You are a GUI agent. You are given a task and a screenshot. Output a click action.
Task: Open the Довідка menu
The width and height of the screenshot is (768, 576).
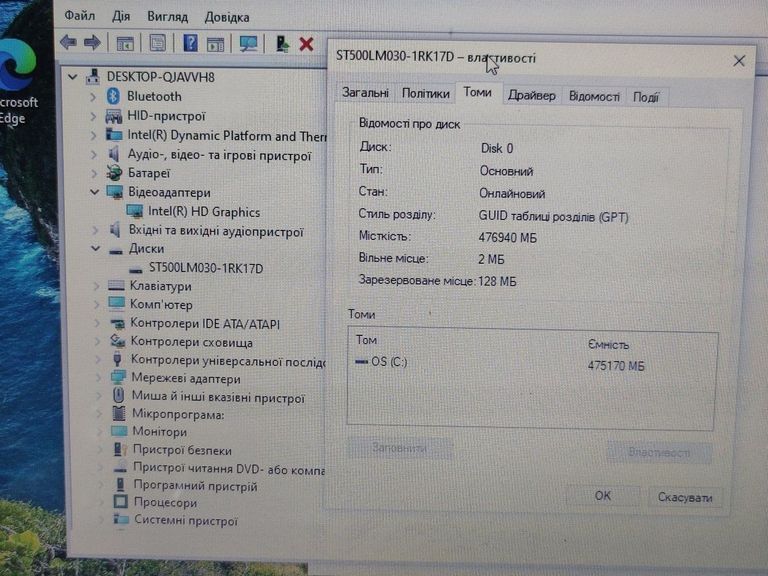pyautogui.click(x=227, y=18)
